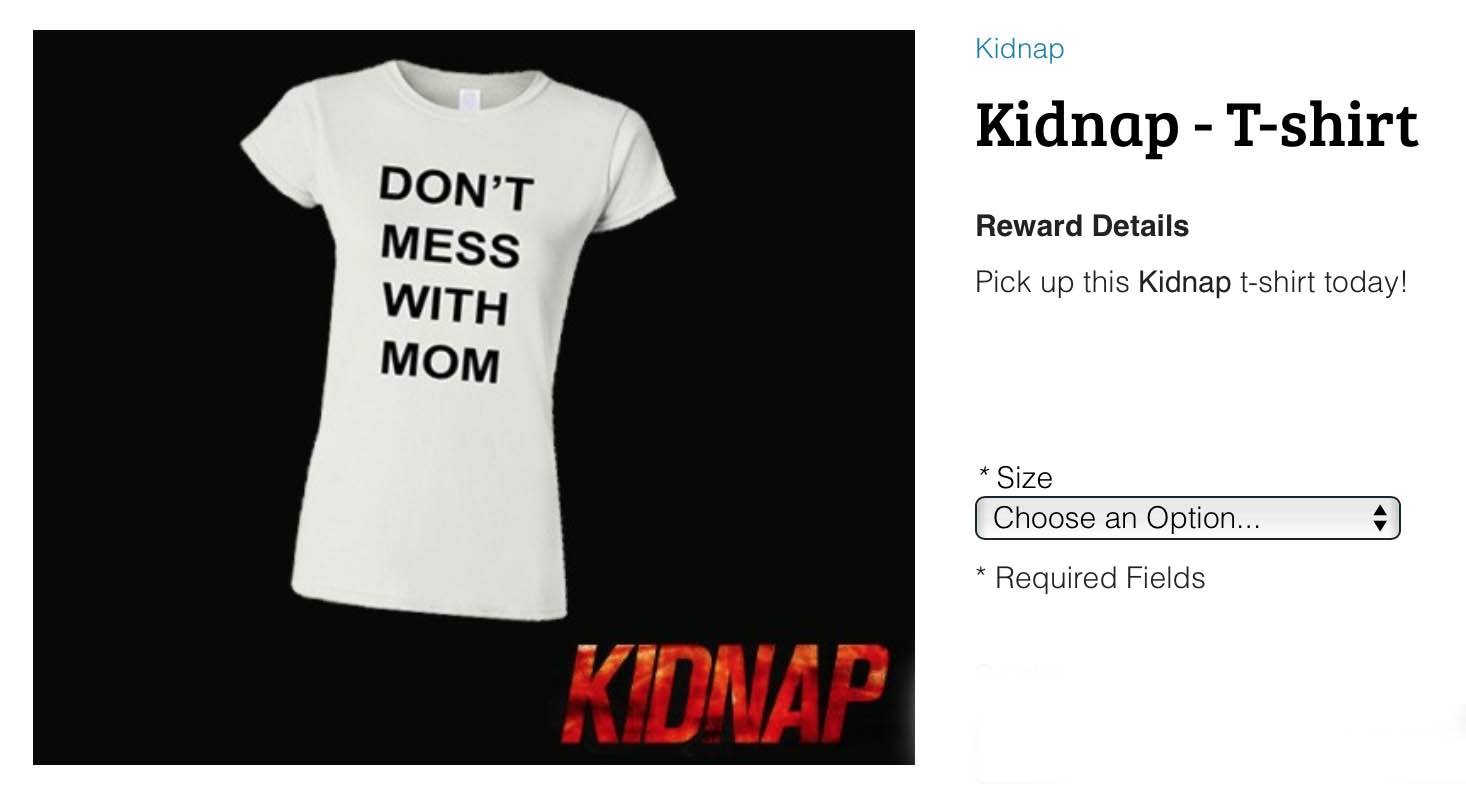Image resolution: width=1466 pixels, height=796 pixels.
Task: Open the Kidnap breadcrumb link
Action: point(1019,48)
